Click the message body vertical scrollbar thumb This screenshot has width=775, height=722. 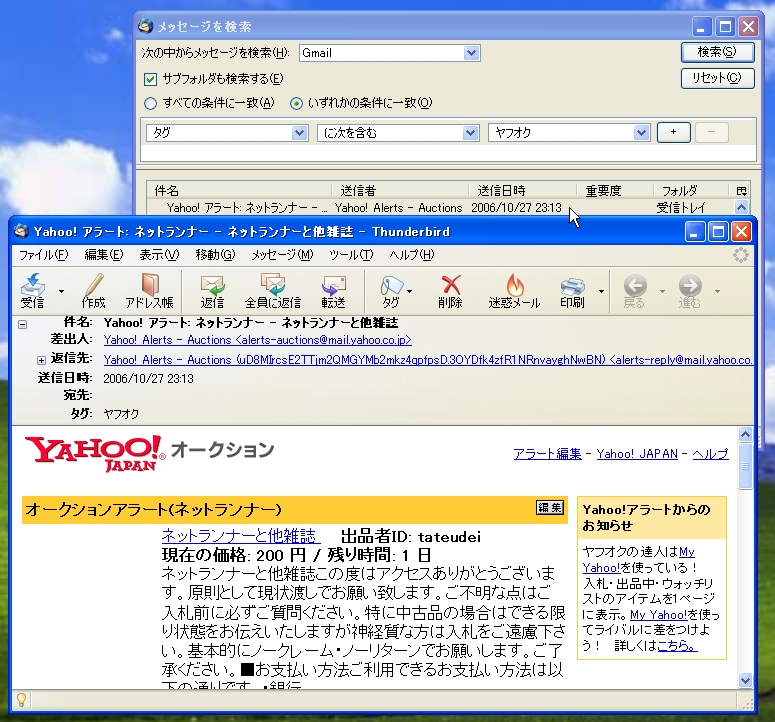(745, 466)
